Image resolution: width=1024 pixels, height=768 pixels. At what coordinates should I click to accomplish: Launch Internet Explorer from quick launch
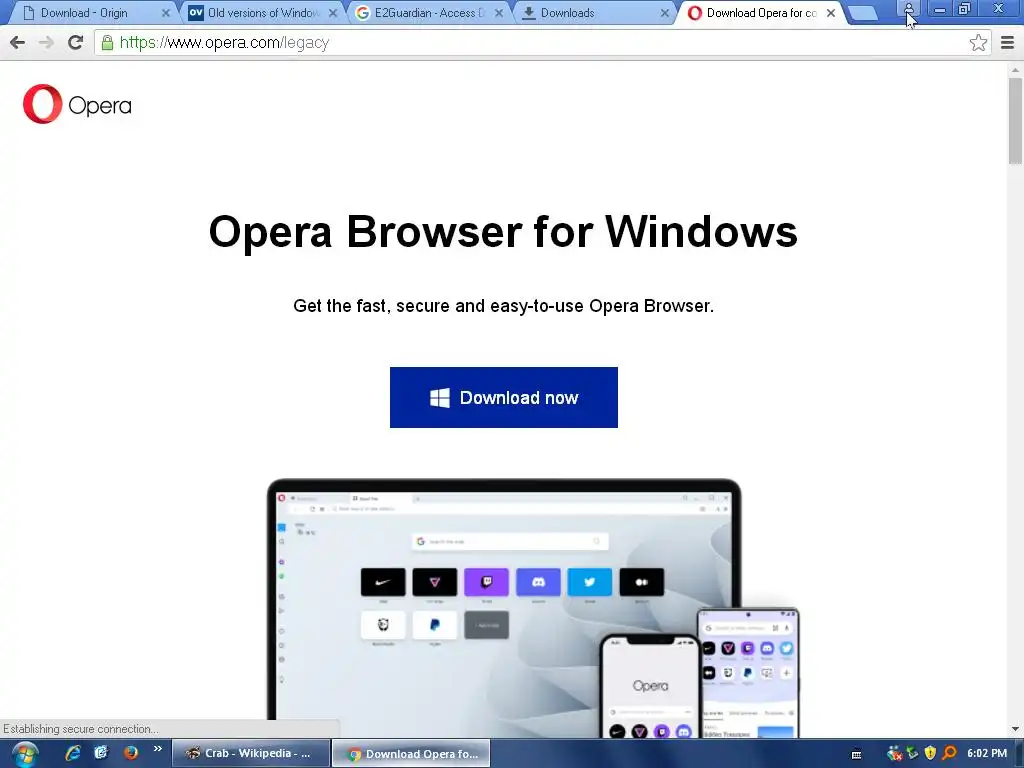(72, 753)
